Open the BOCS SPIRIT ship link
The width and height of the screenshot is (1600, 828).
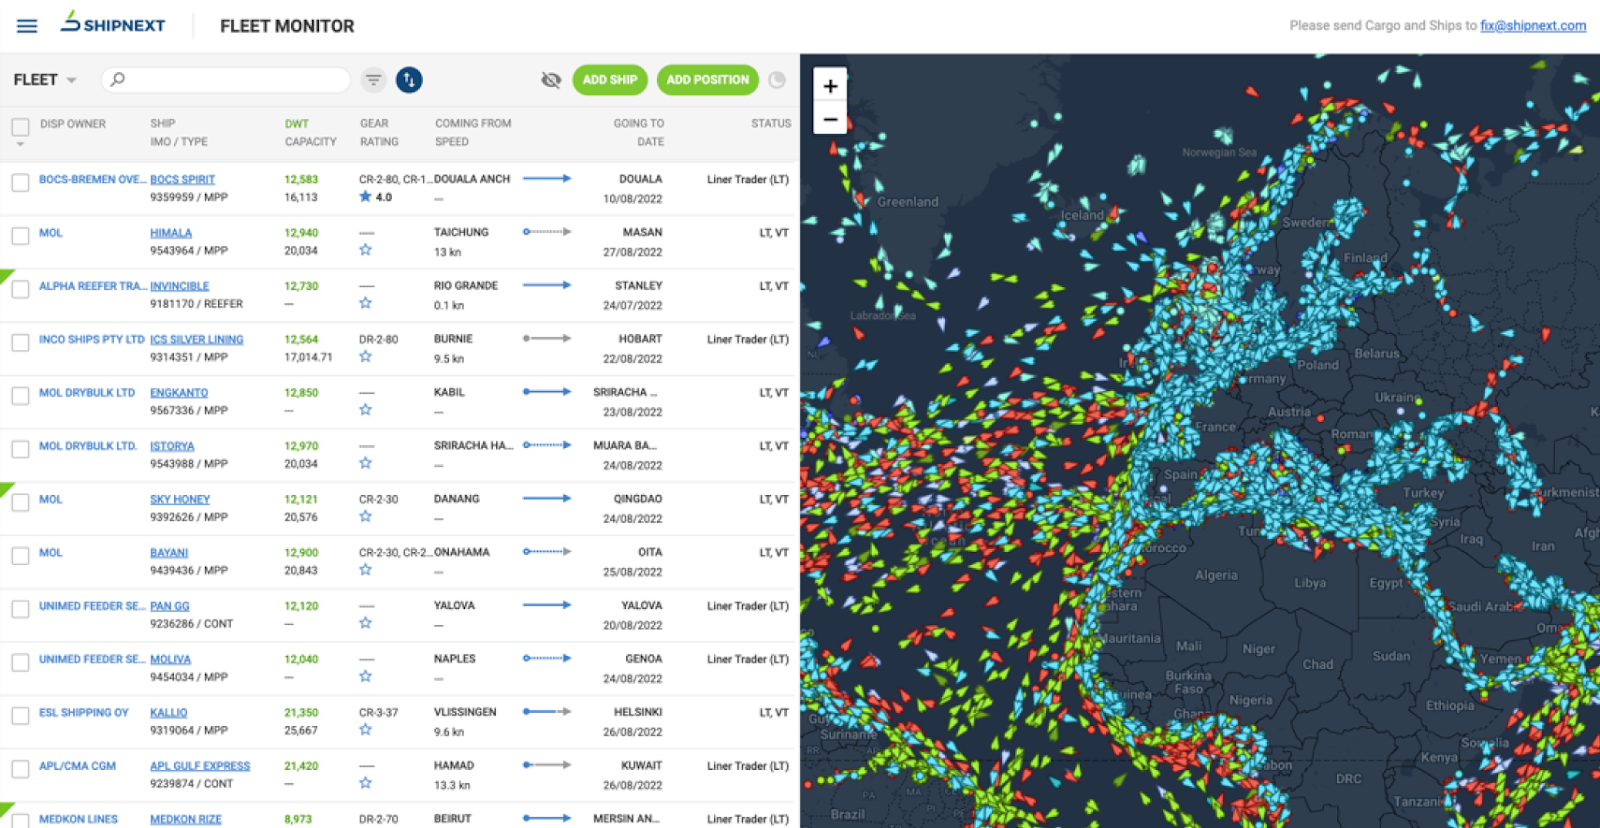tap(182, 180)
